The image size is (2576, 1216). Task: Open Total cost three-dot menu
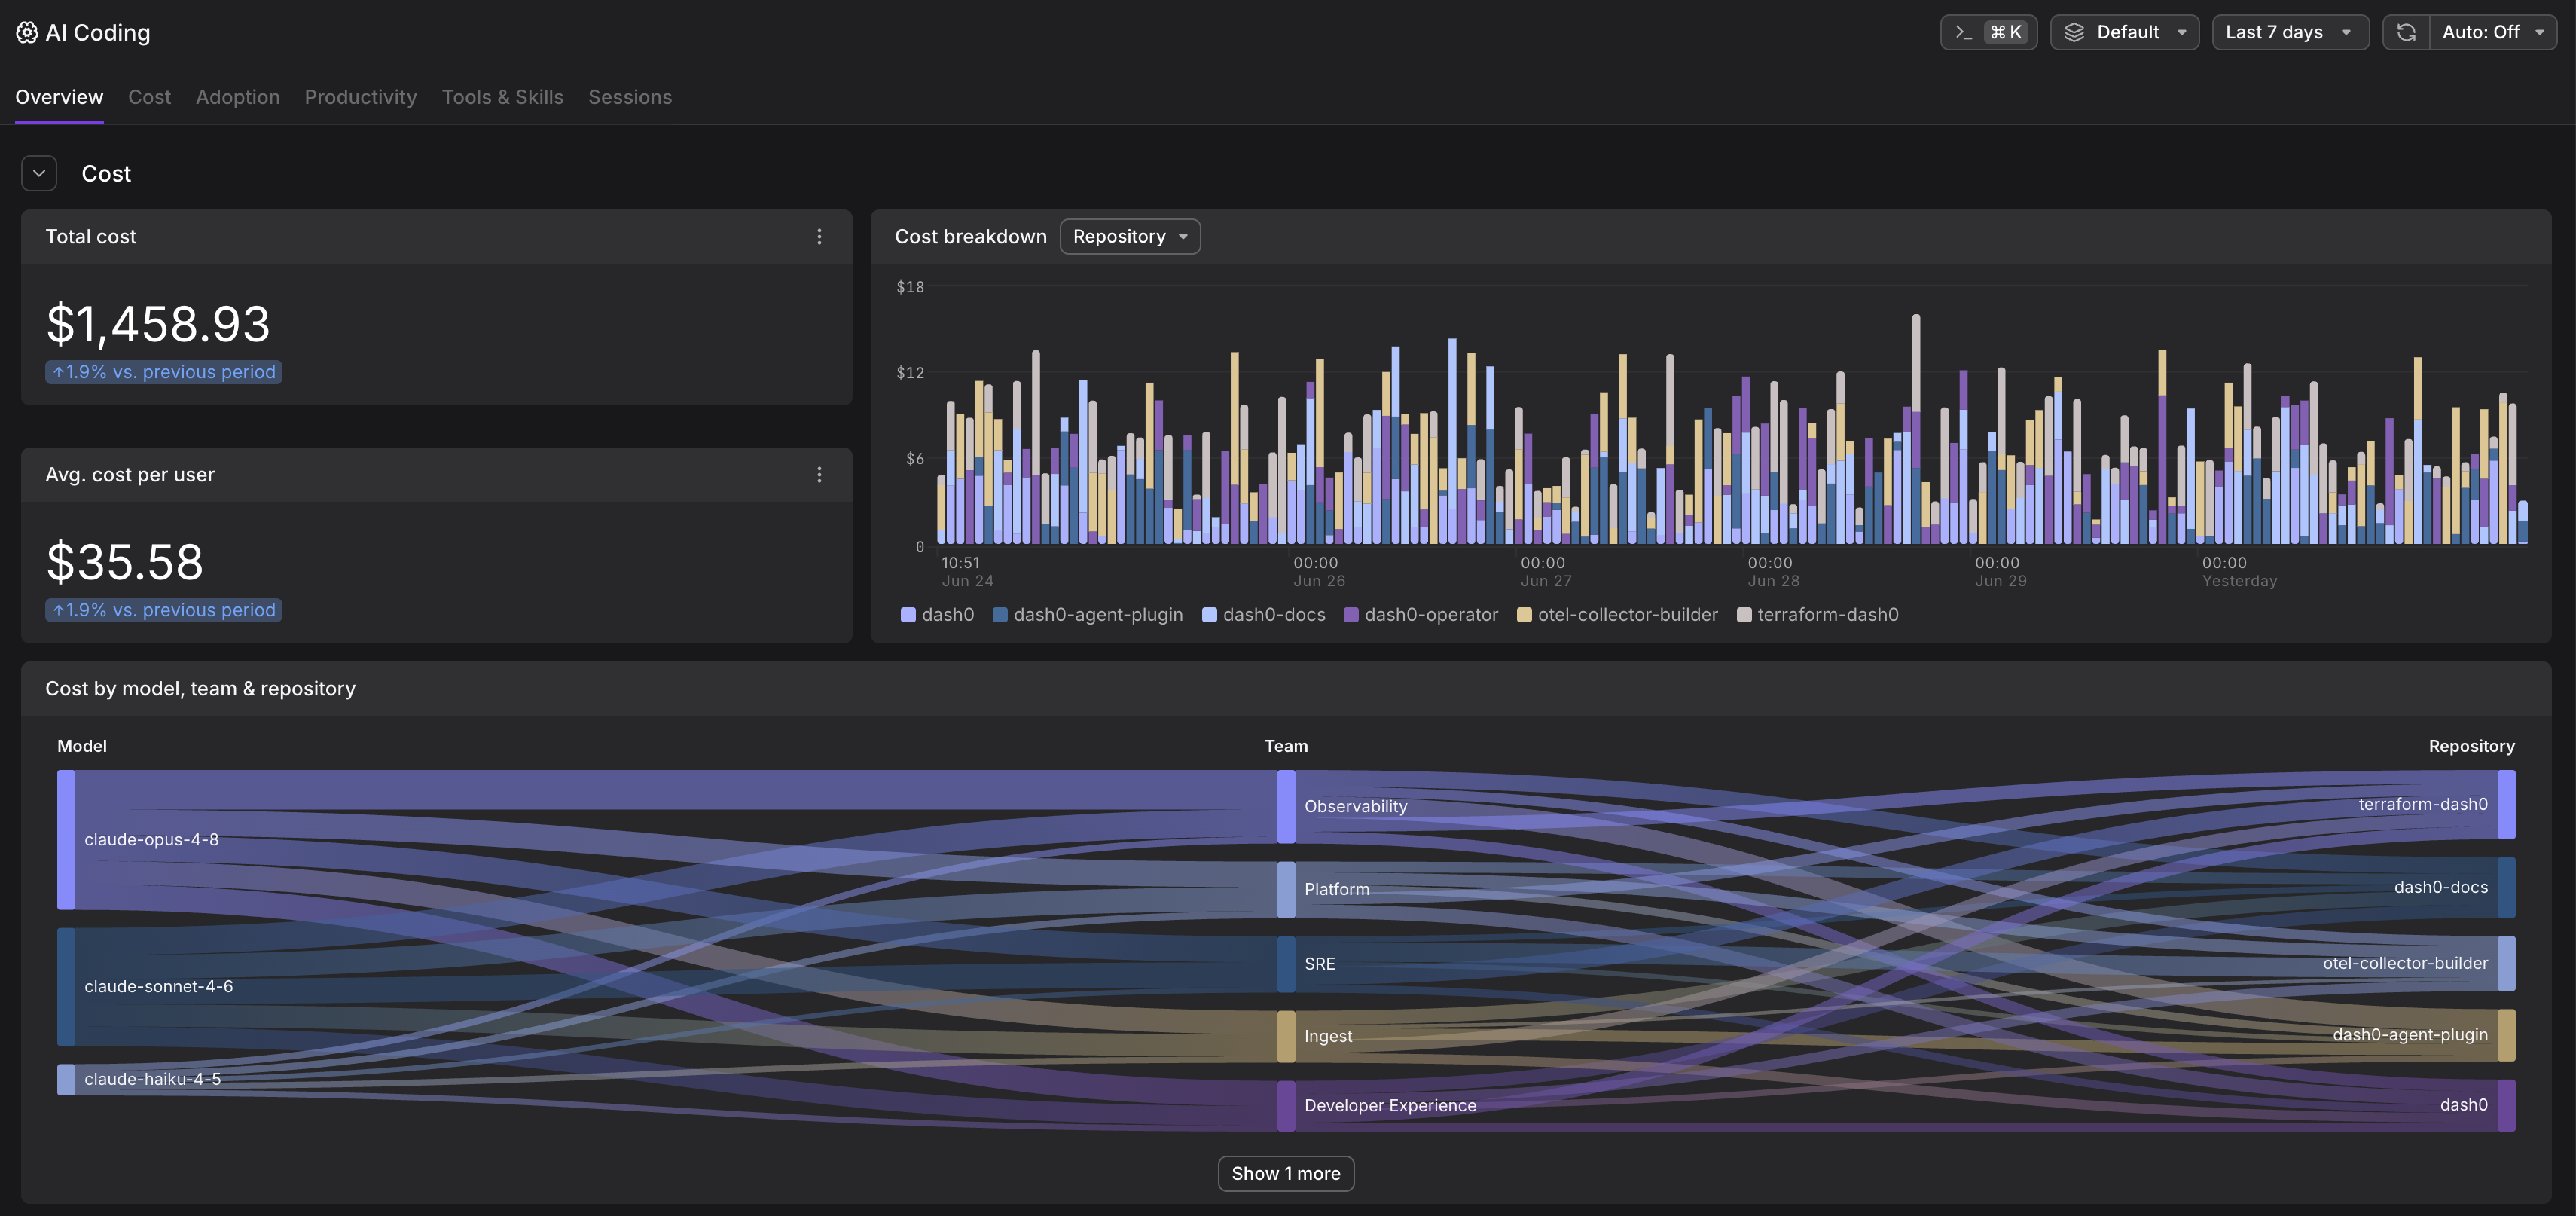819,237
